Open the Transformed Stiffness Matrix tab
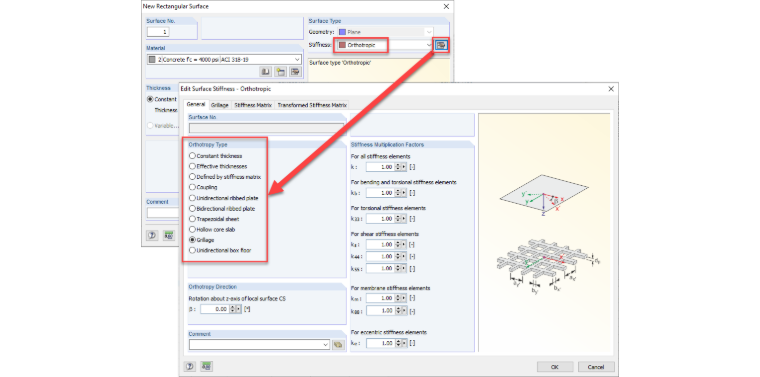Screen dimensions: 760x377 [x=312, y=105]
